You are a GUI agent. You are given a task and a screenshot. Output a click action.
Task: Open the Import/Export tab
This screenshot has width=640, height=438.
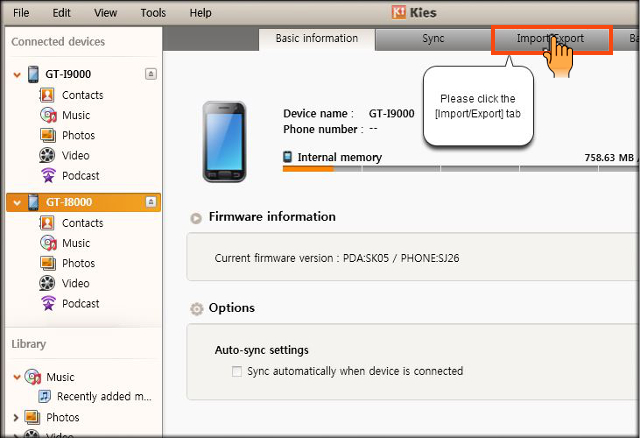click(551, 39)
